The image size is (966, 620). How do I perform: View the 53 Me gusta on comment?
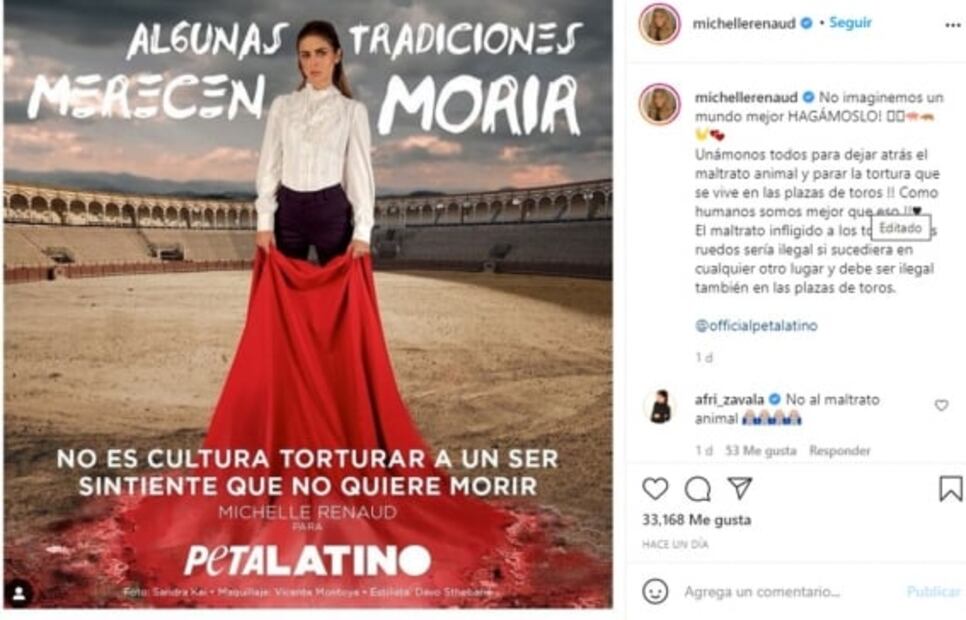761,451
